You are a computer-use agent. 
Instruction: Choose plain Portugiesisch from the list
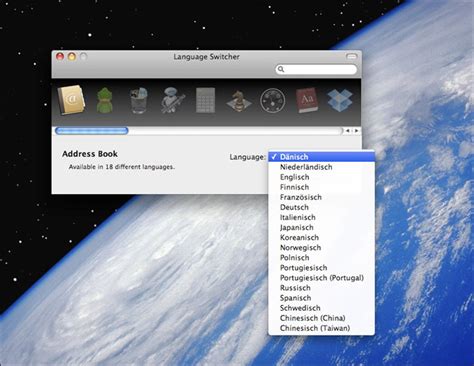click(x=321, y=268)
